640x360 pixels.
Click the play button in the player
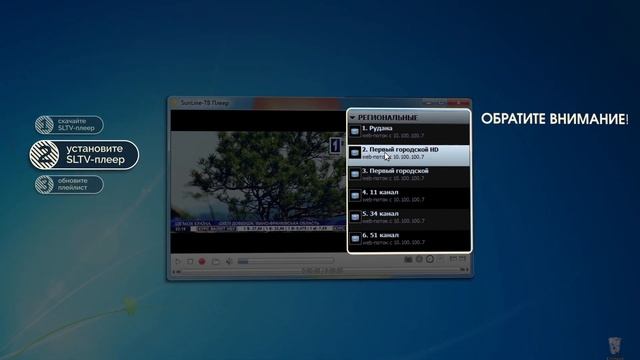click(178, 261)
